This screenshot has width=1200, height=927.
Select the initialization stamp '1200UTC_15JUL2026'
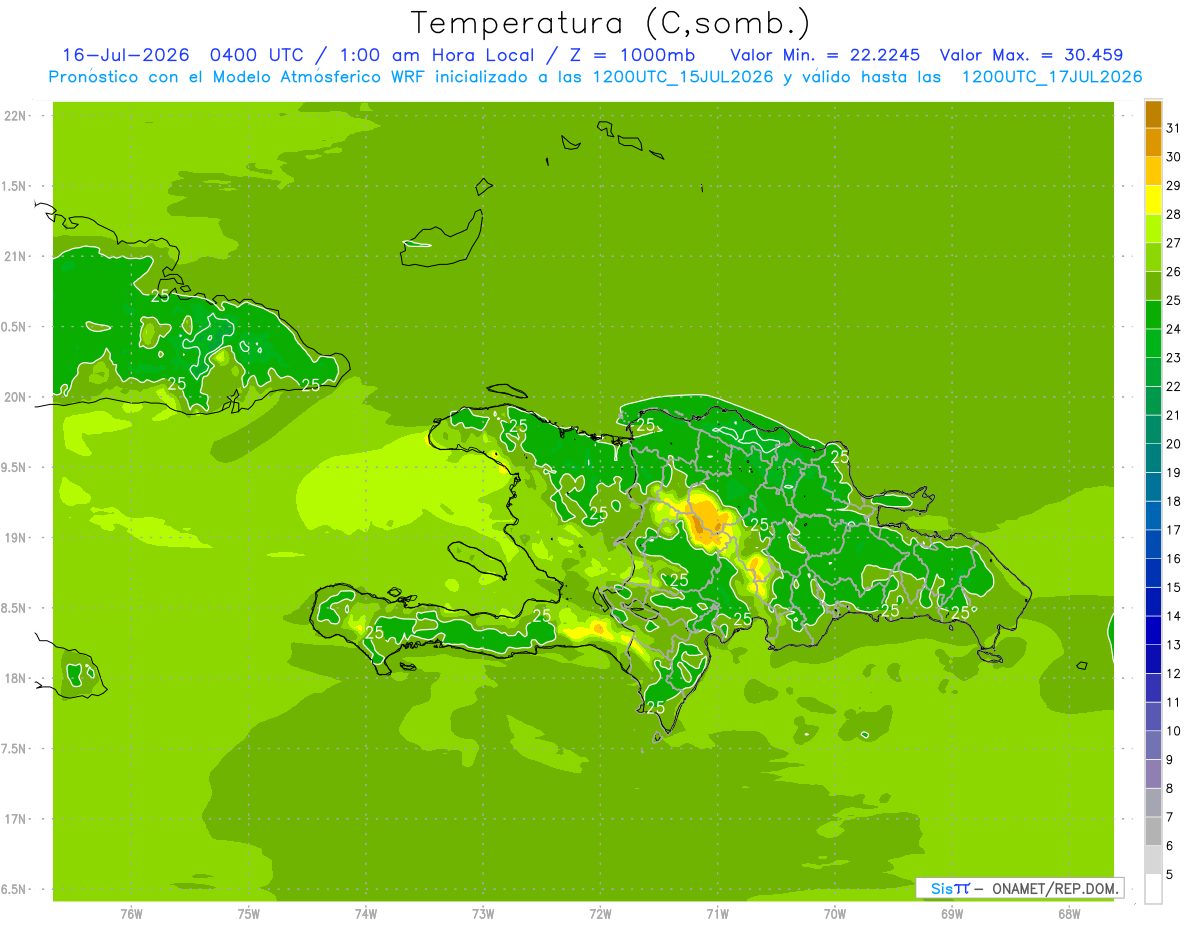pos(683,77)
